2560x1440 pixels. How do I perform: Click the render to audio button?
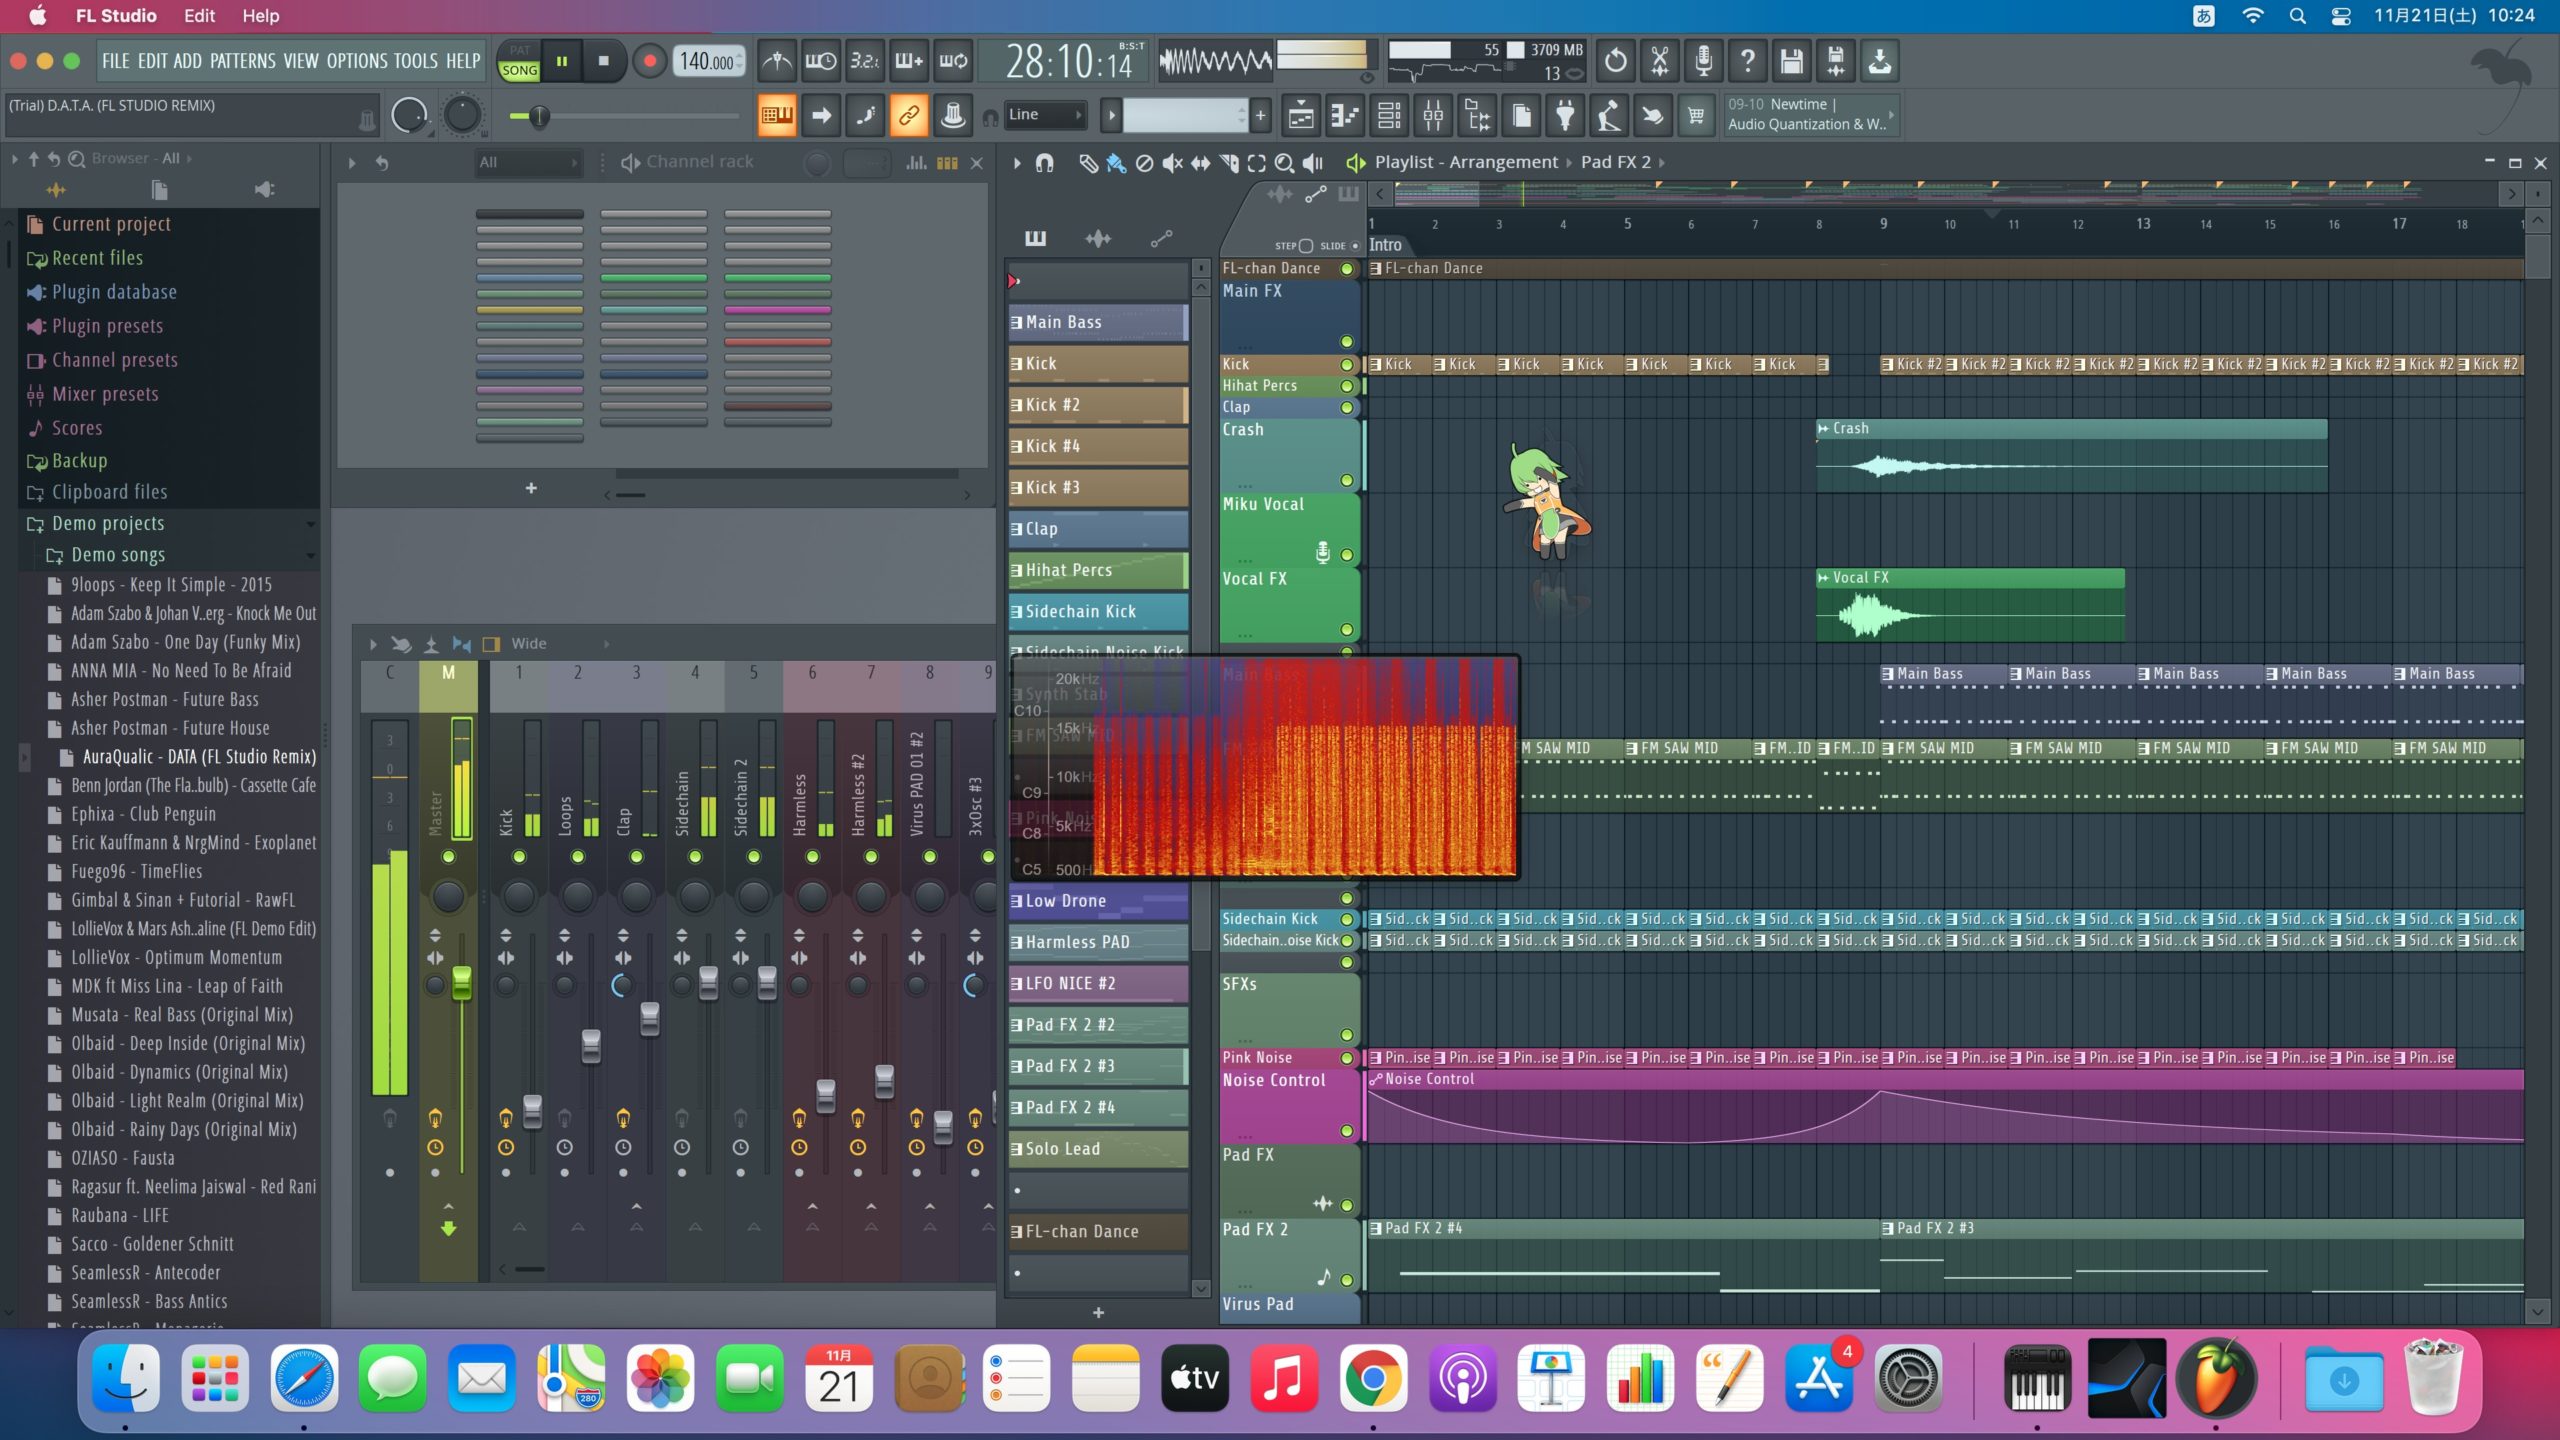1835,61
